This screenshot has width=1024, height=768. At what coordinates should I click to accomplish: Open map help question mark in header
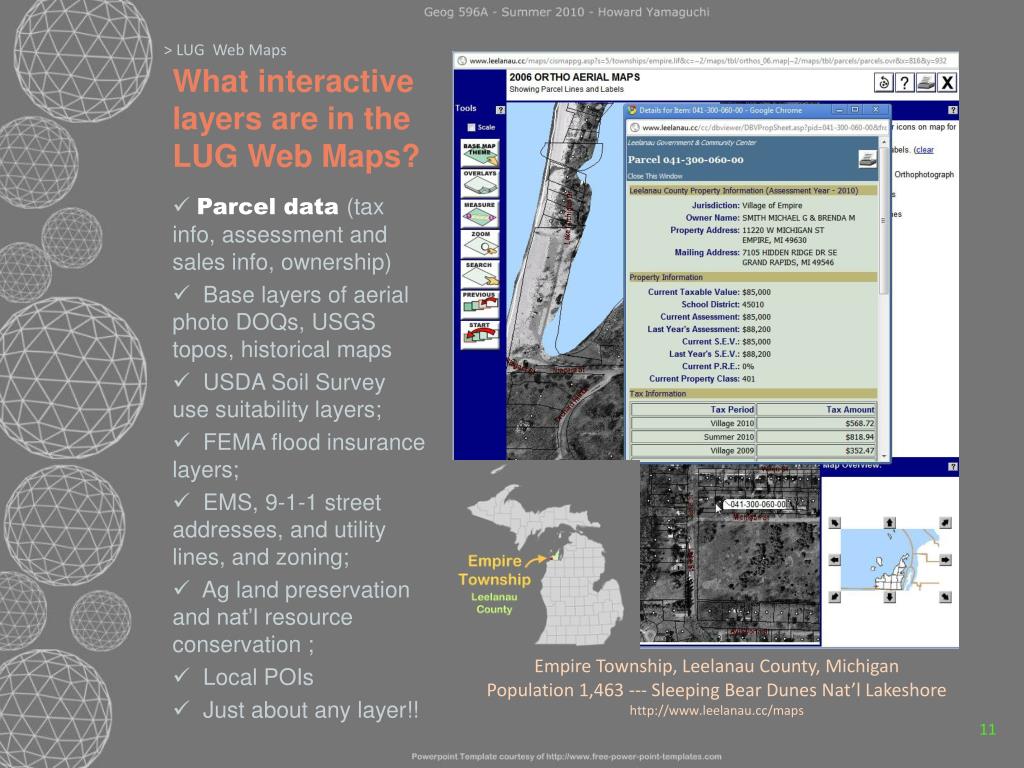[x=904, y=82]
